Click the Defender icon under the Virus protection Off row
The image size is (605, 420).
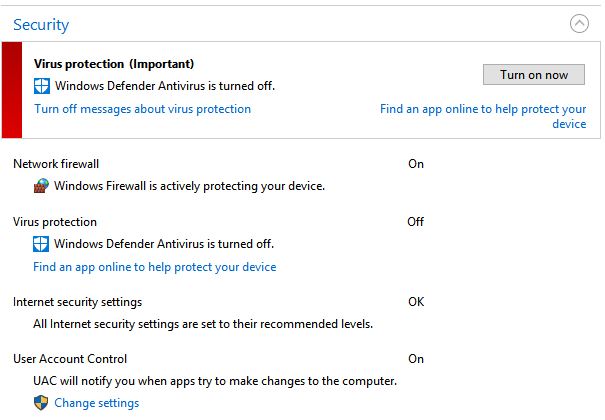[x=41, y=244]
